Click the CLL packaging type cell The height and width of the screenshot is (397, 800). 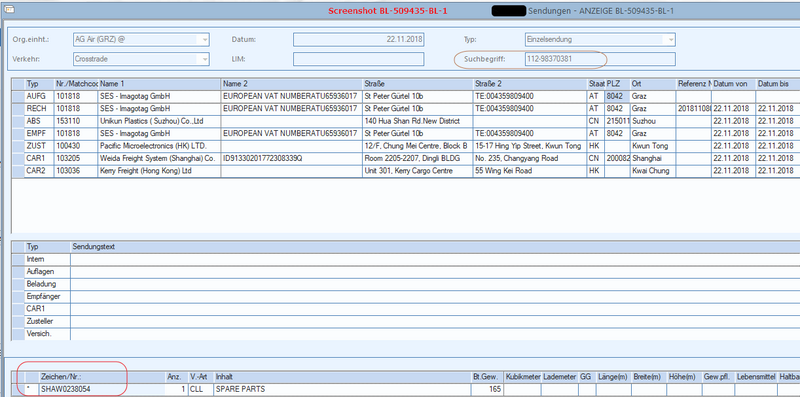(200, 389)
